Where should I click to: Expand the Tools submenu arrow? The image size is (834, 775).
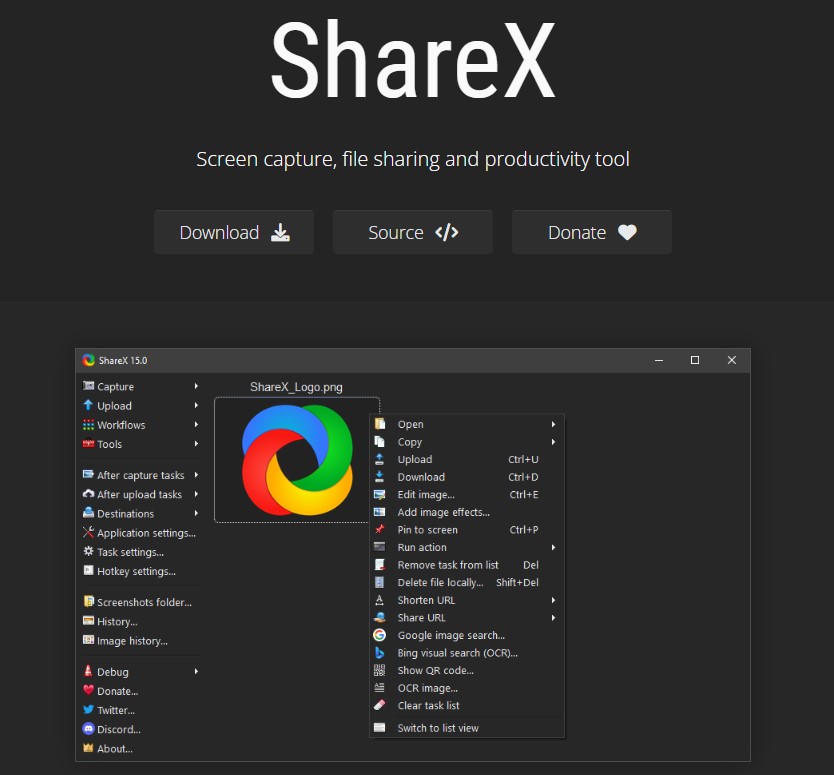[196, 443]
